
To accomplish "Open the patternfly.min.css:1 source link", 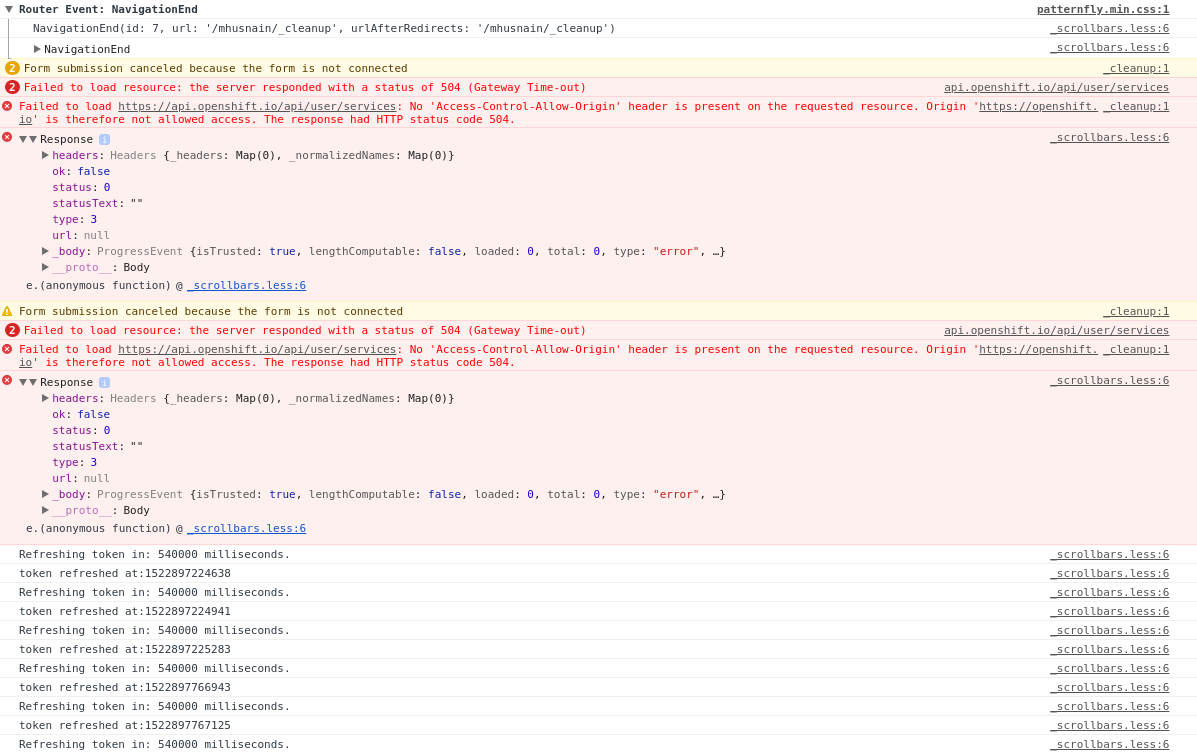I will click(x=1103, y=9).
